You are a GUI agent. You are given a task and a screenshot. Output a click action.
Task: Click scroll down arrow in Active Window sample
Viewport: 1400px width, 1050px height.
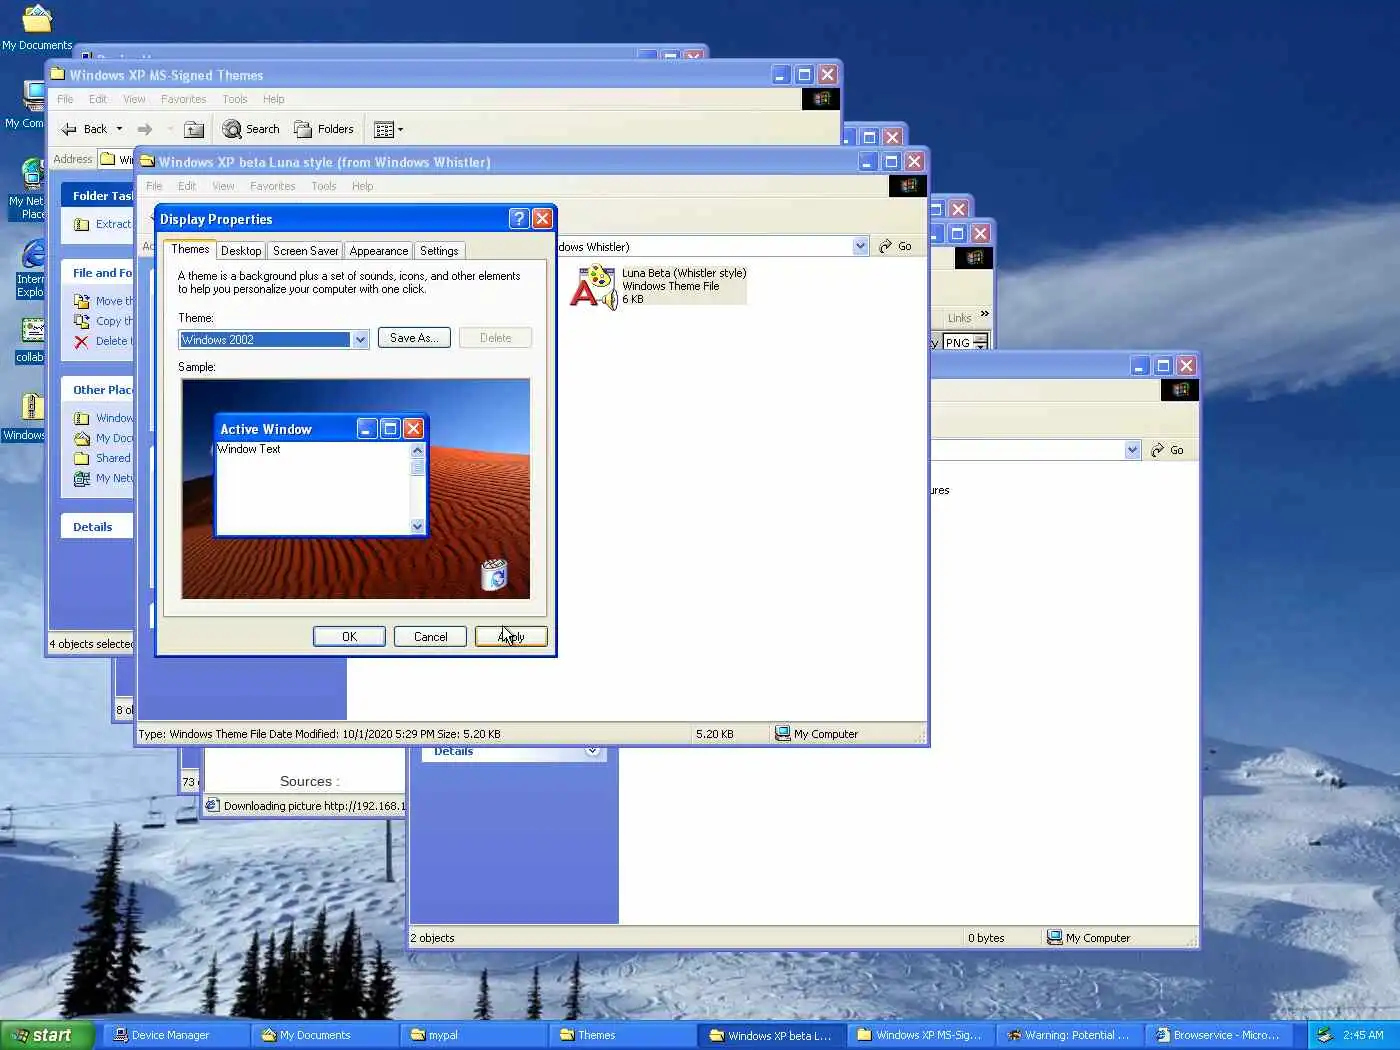tap(418, 526)
